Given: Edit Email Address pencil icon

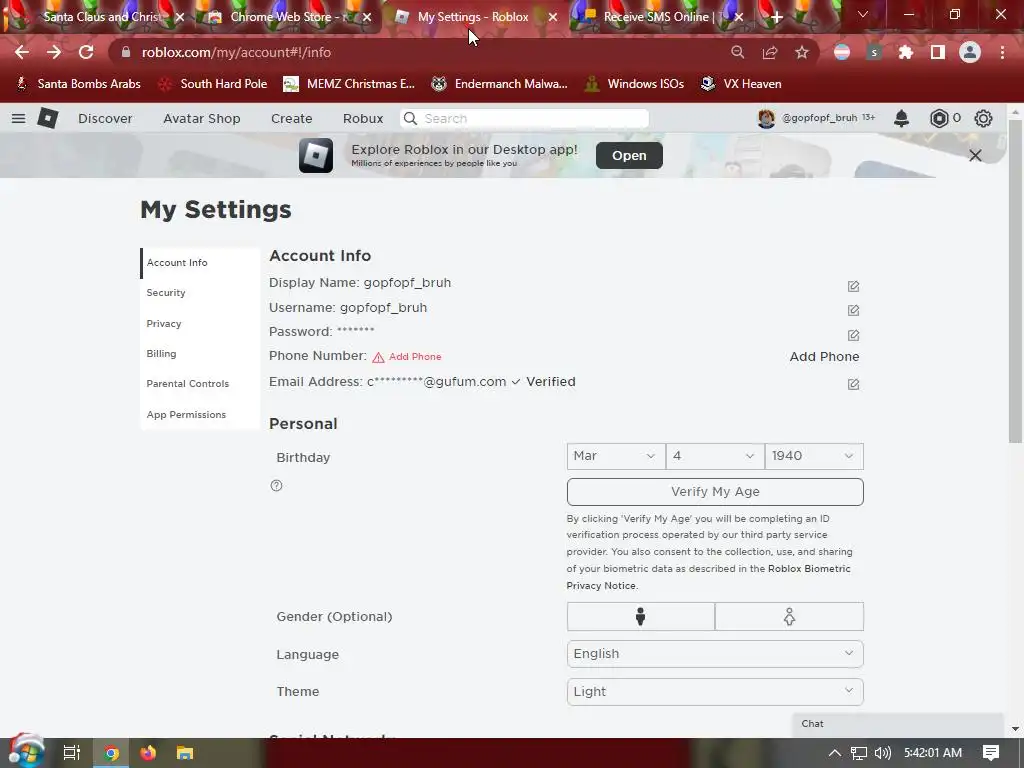Looking at the screenshot, I should (853, 384).
